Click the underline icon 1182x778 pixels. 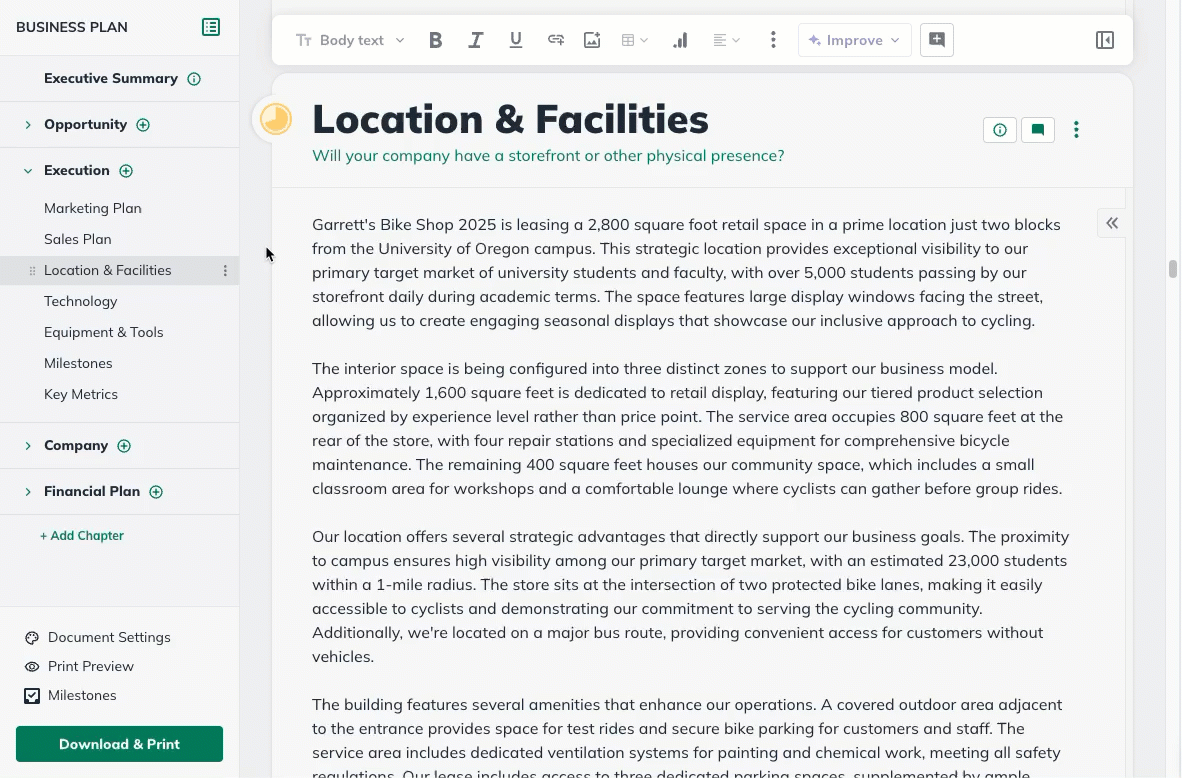click(516, 40)
